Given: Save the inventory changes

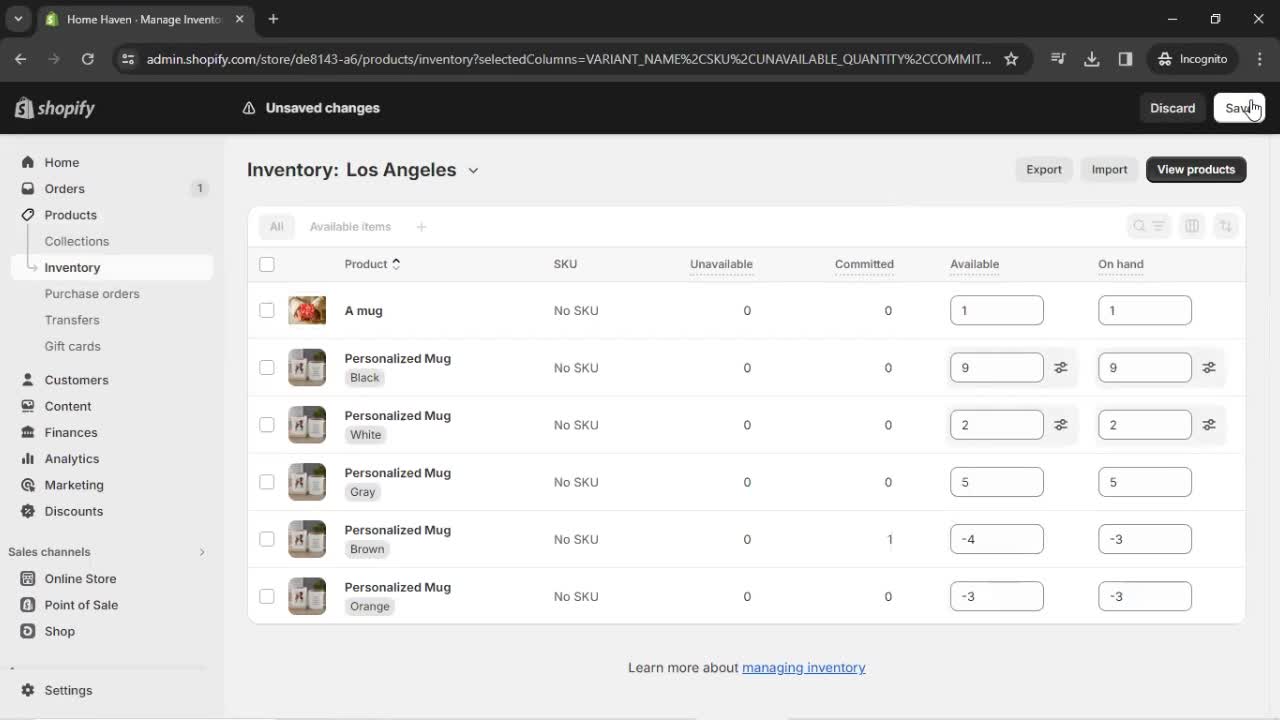Looking at the screenshot, I should tap(1239, 108).
